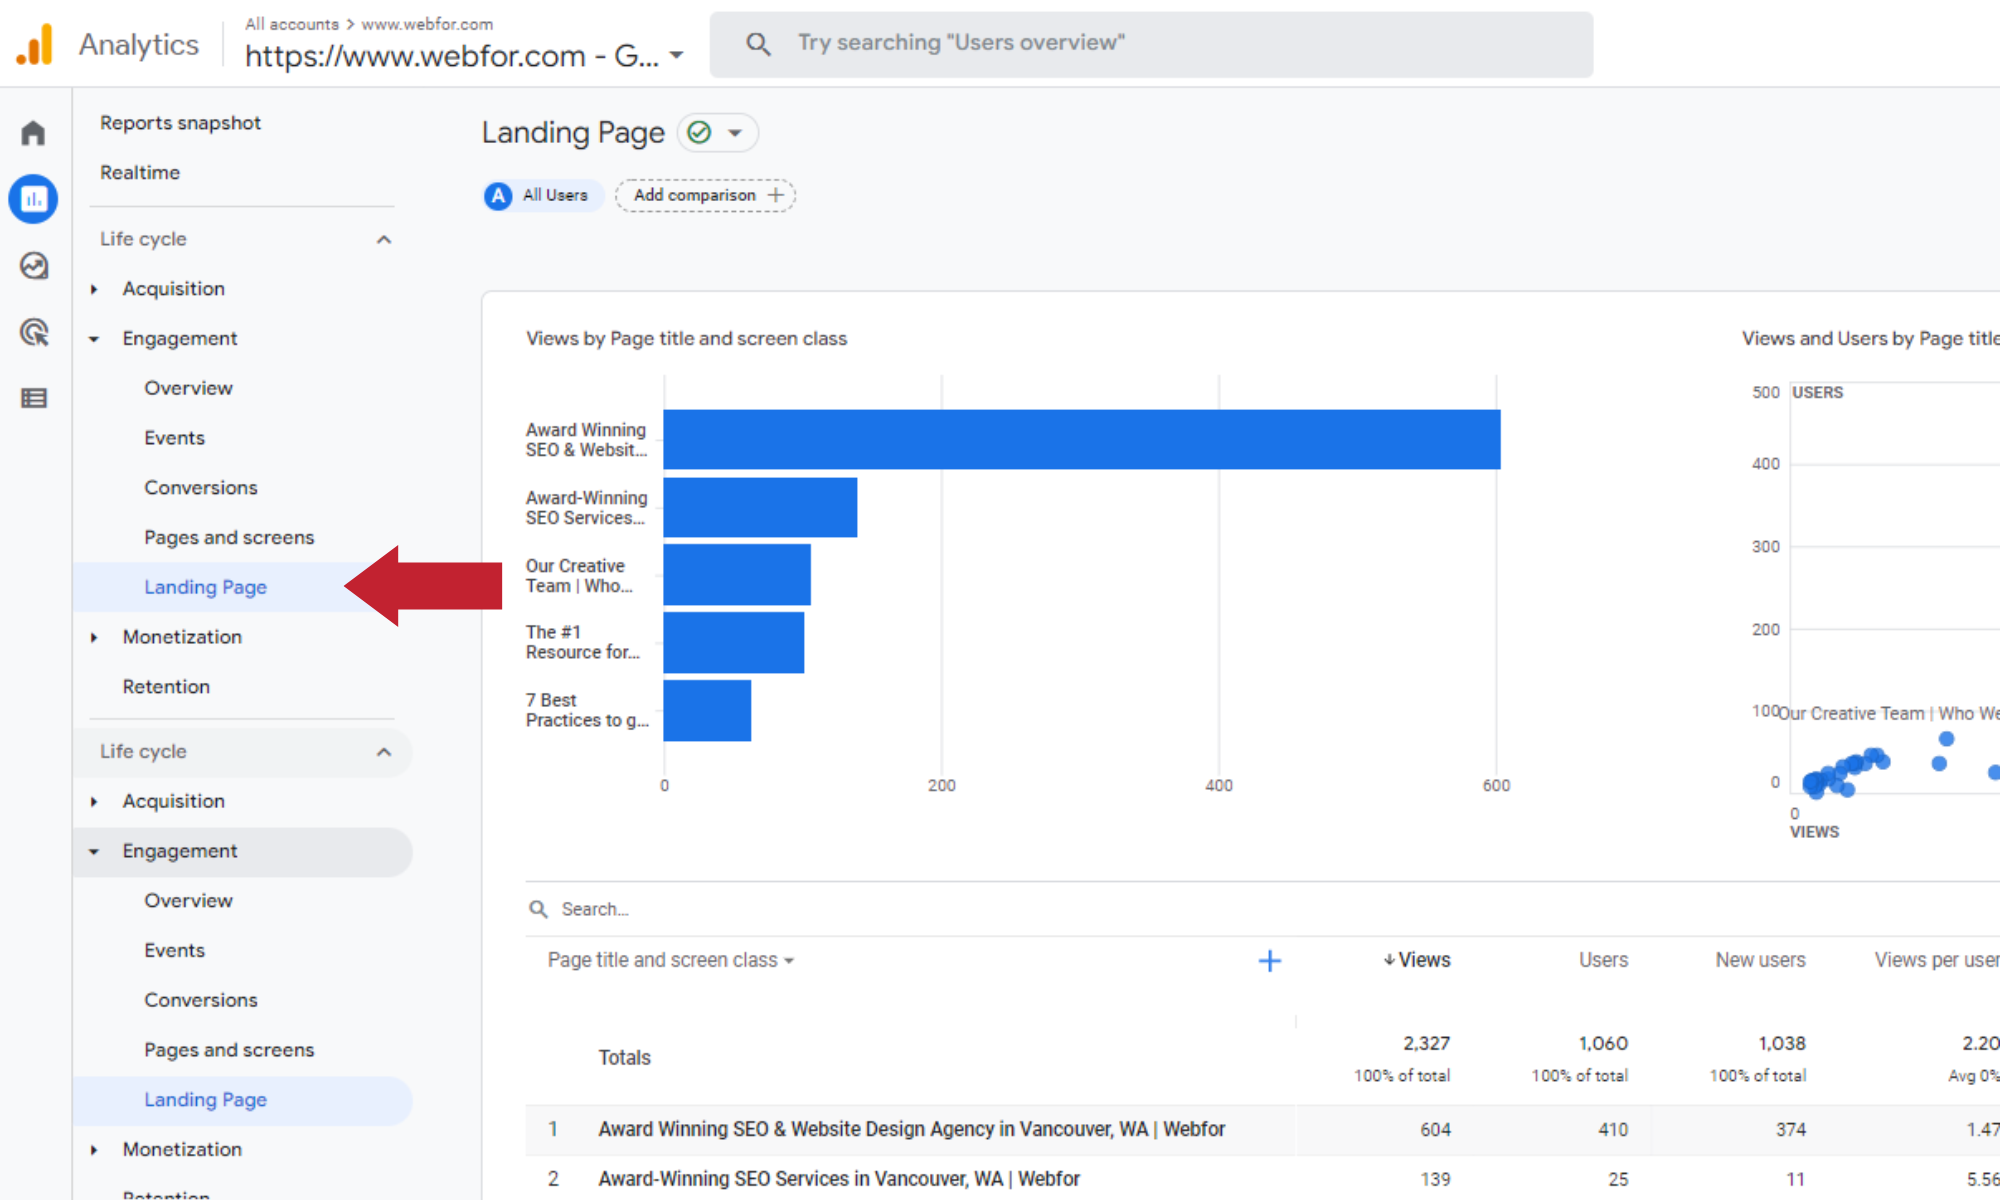Expand the second Acquisition item

click(94, 801)
